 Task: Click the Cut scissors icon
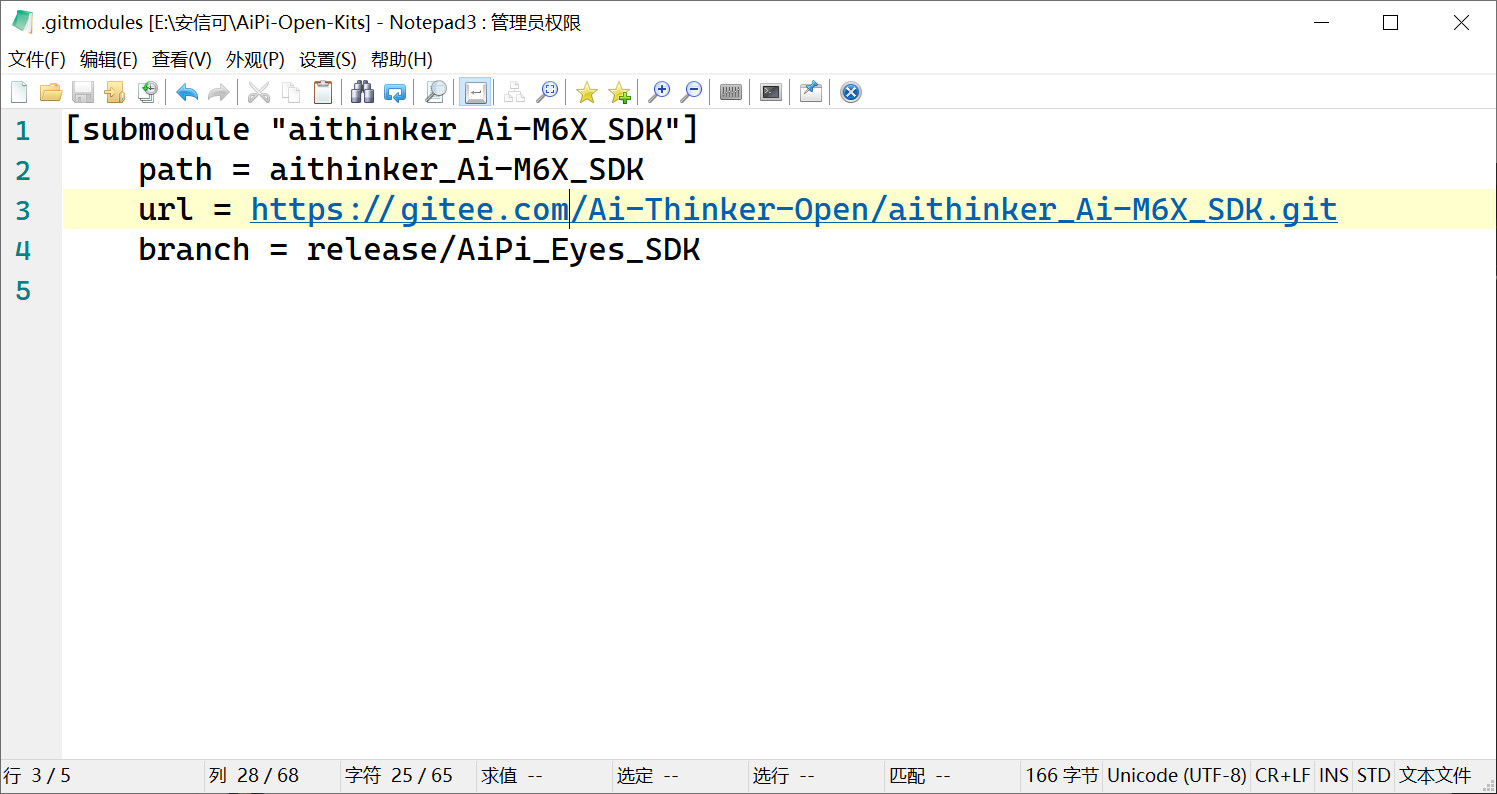coord(259,93)
